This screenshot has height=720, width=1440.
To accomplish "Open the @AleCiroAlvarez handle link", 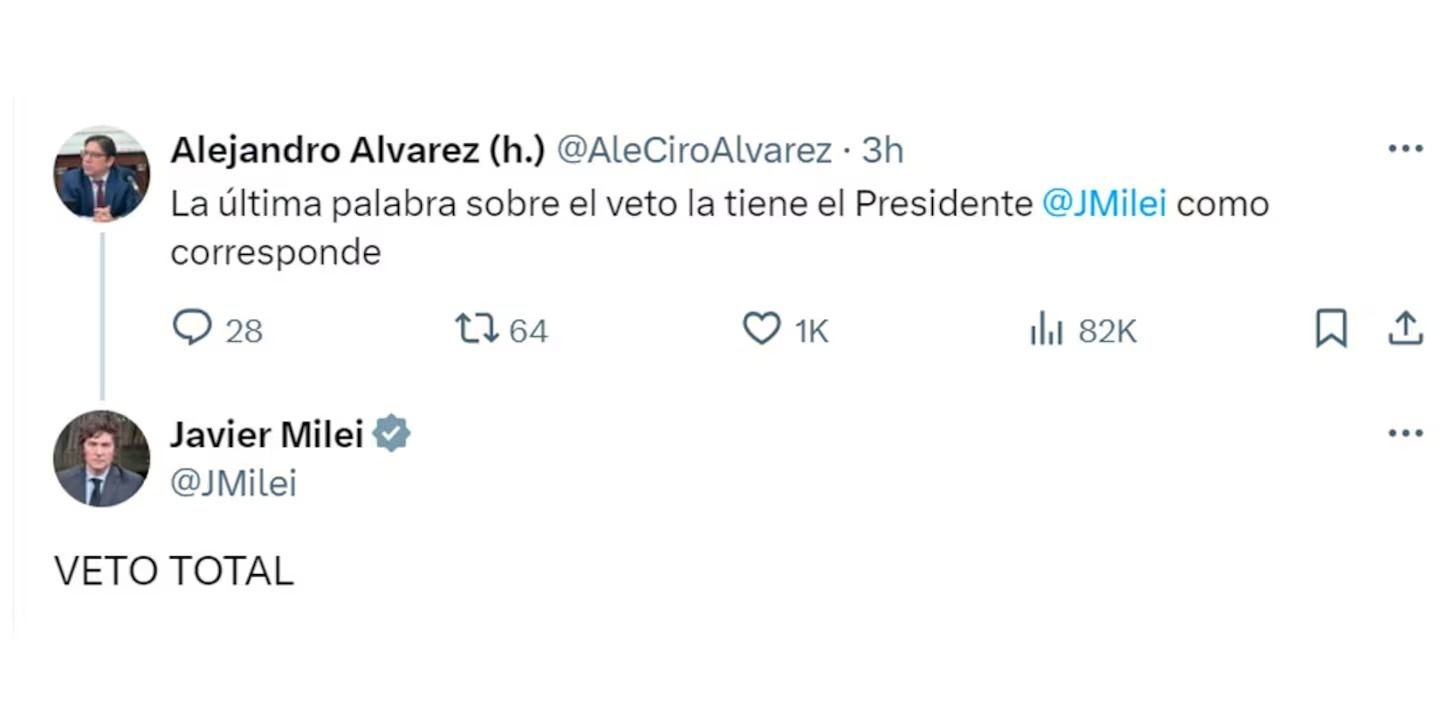I will pyautogui.click(x=693, y=150).
